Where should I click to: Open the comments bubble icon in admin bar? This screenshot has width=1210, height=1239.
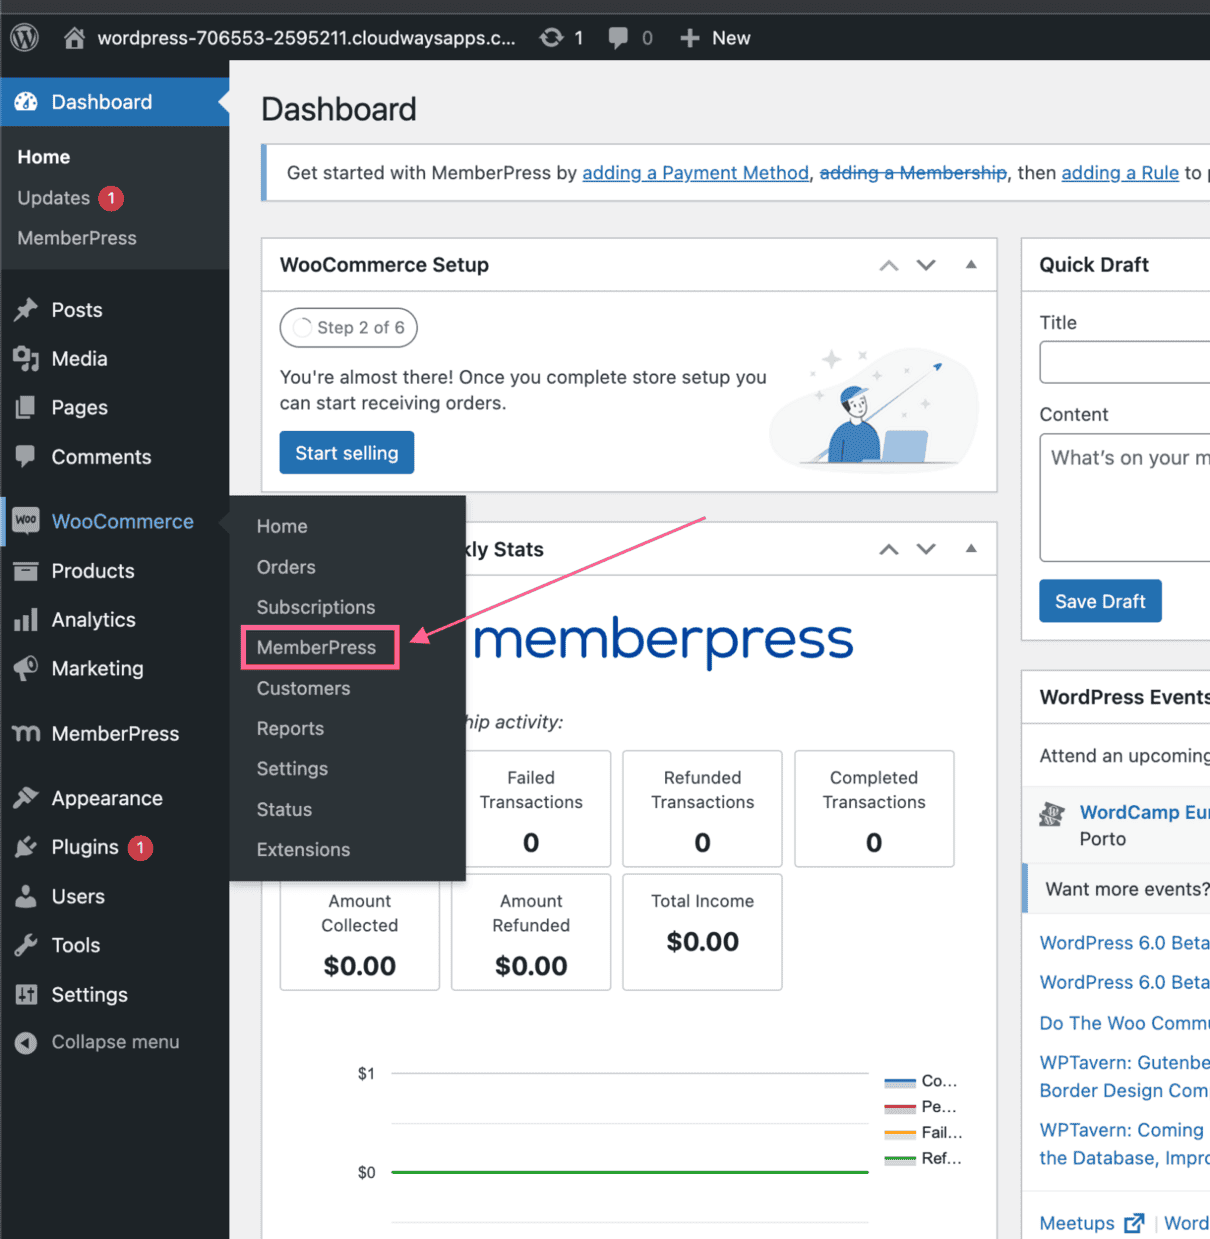click(618, 38)
